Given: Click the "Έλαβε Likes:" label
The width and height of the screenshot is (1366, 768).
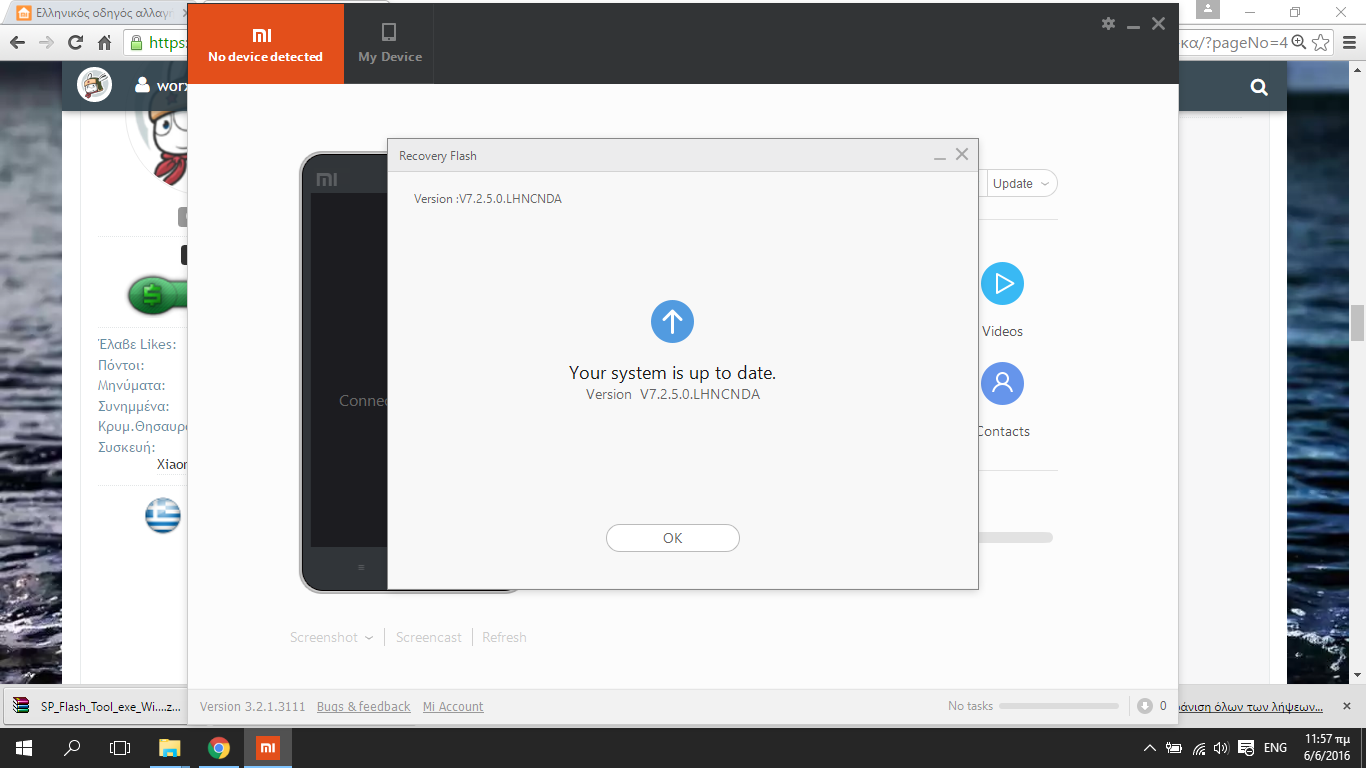Looking at the screenshot, I should [137, 344].
